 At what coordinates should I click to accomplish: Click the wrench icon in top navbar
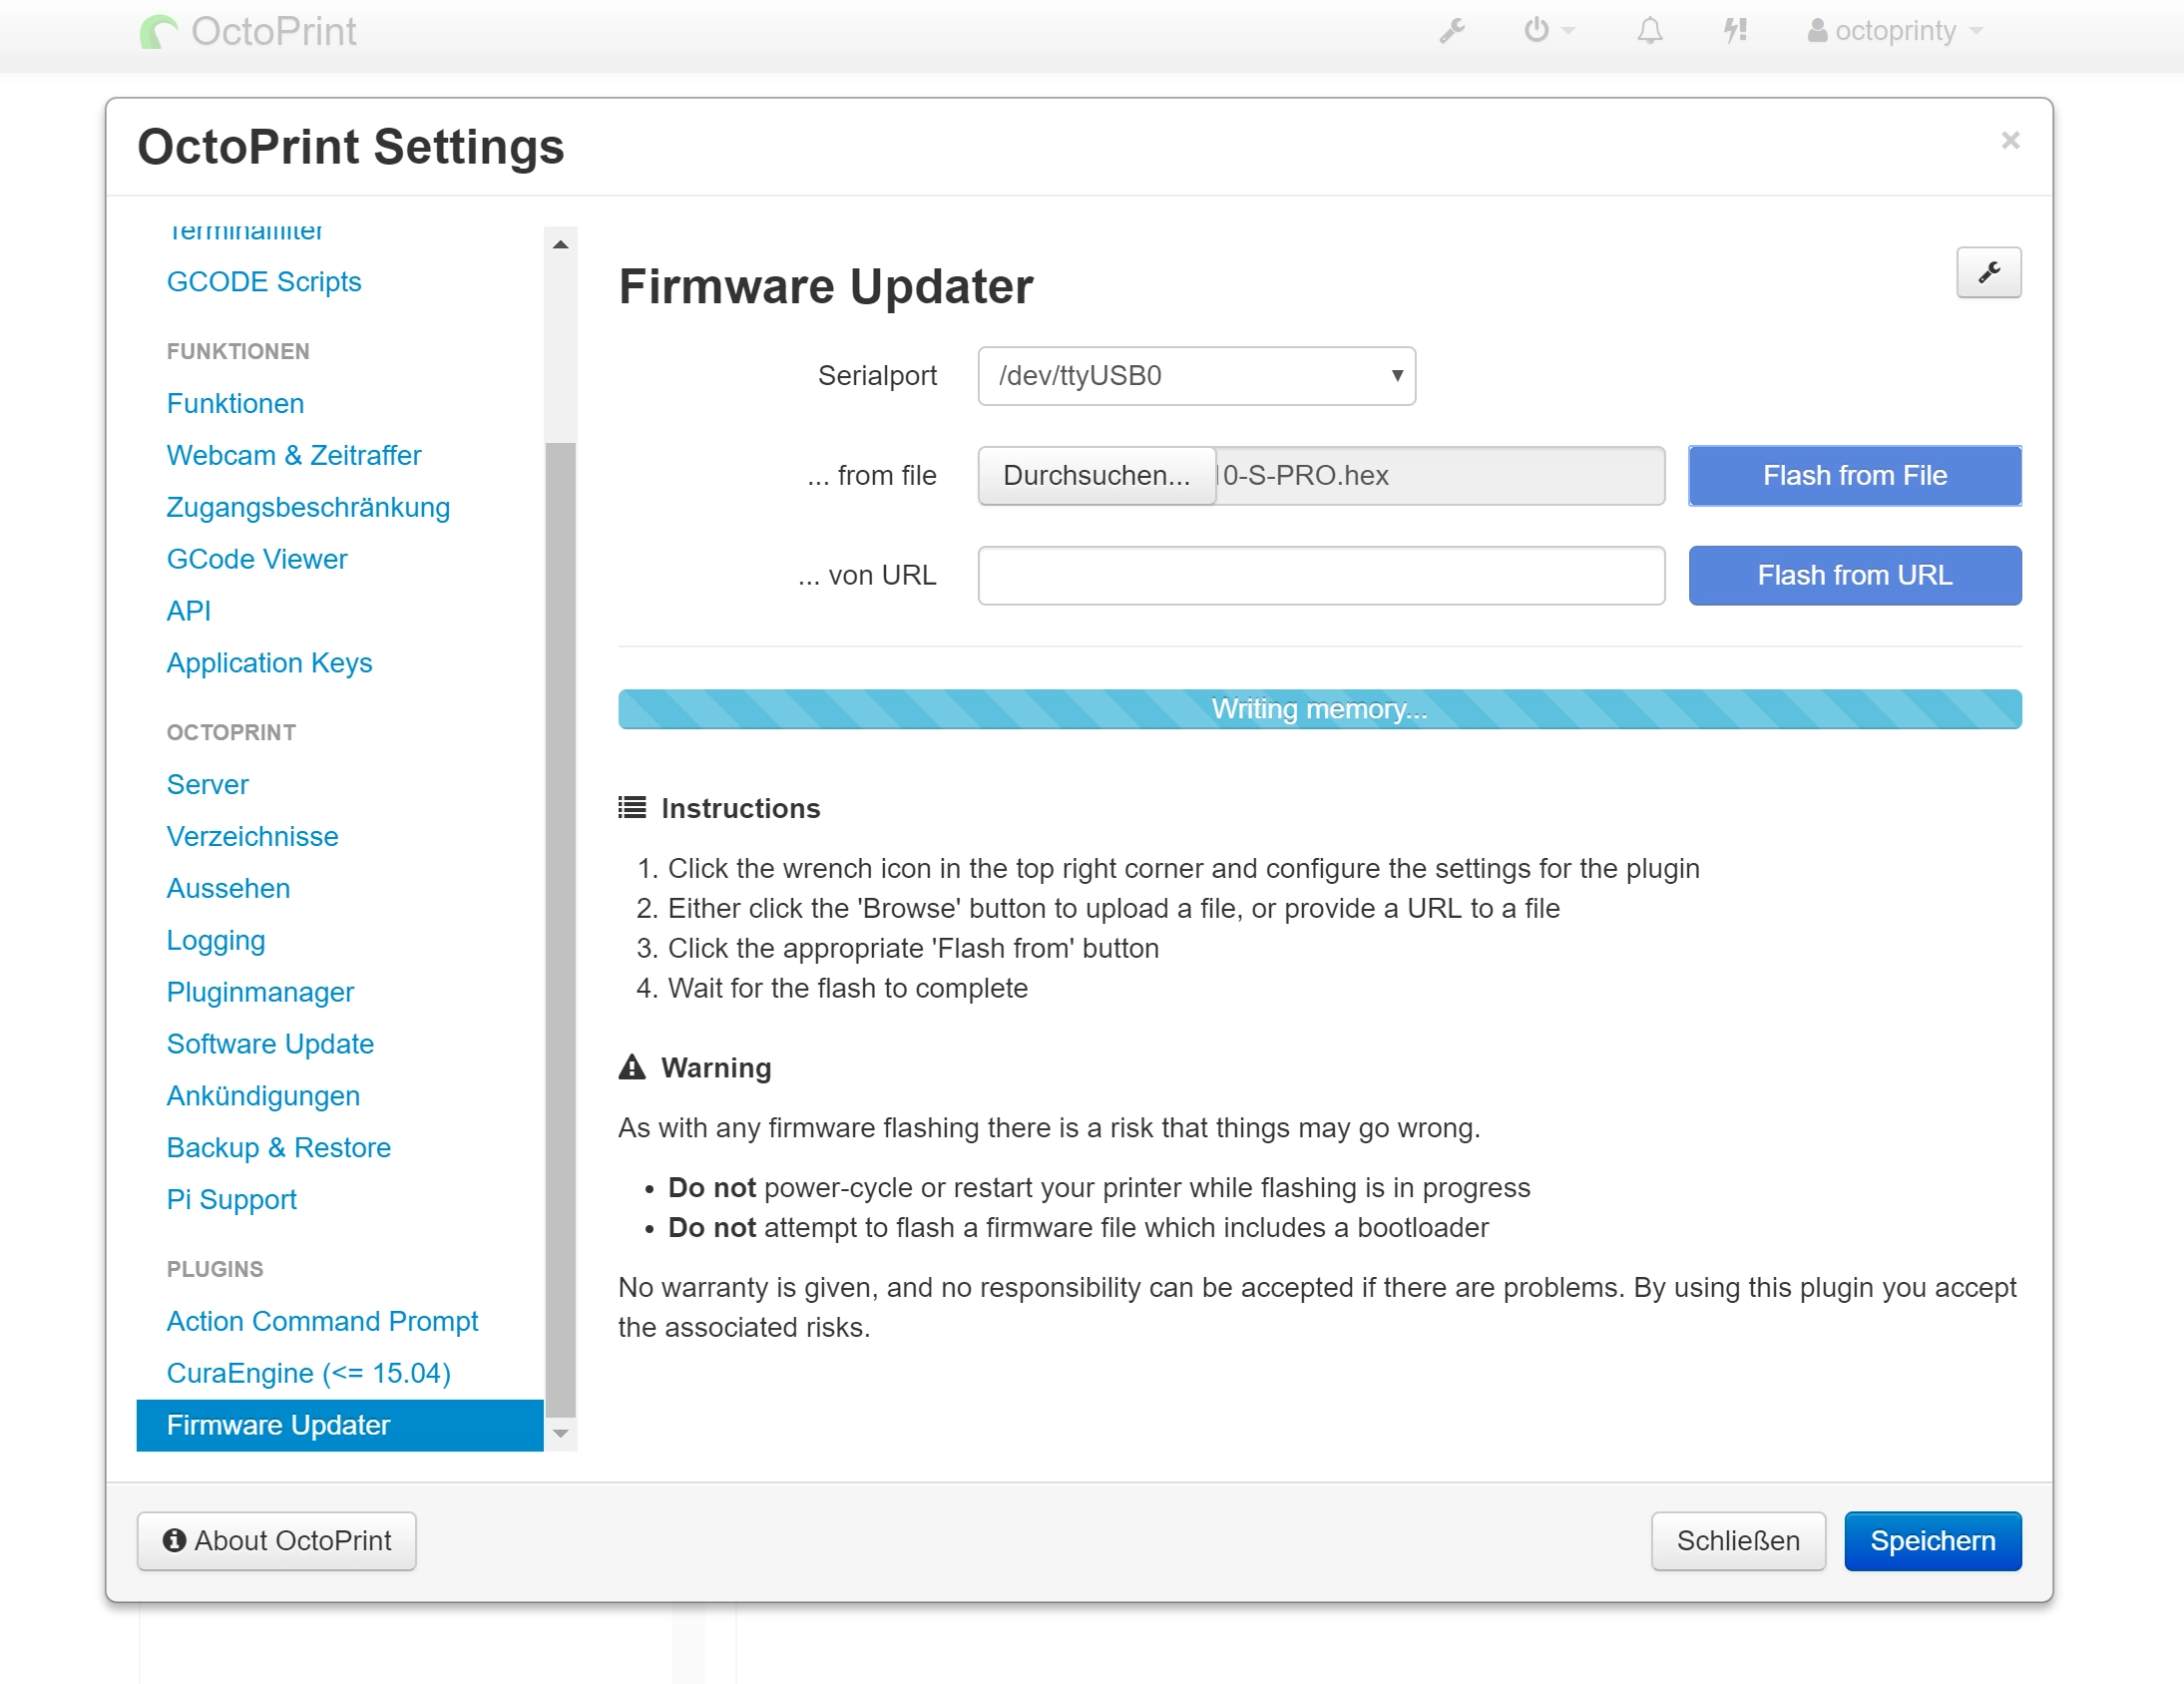point(1452,31)
